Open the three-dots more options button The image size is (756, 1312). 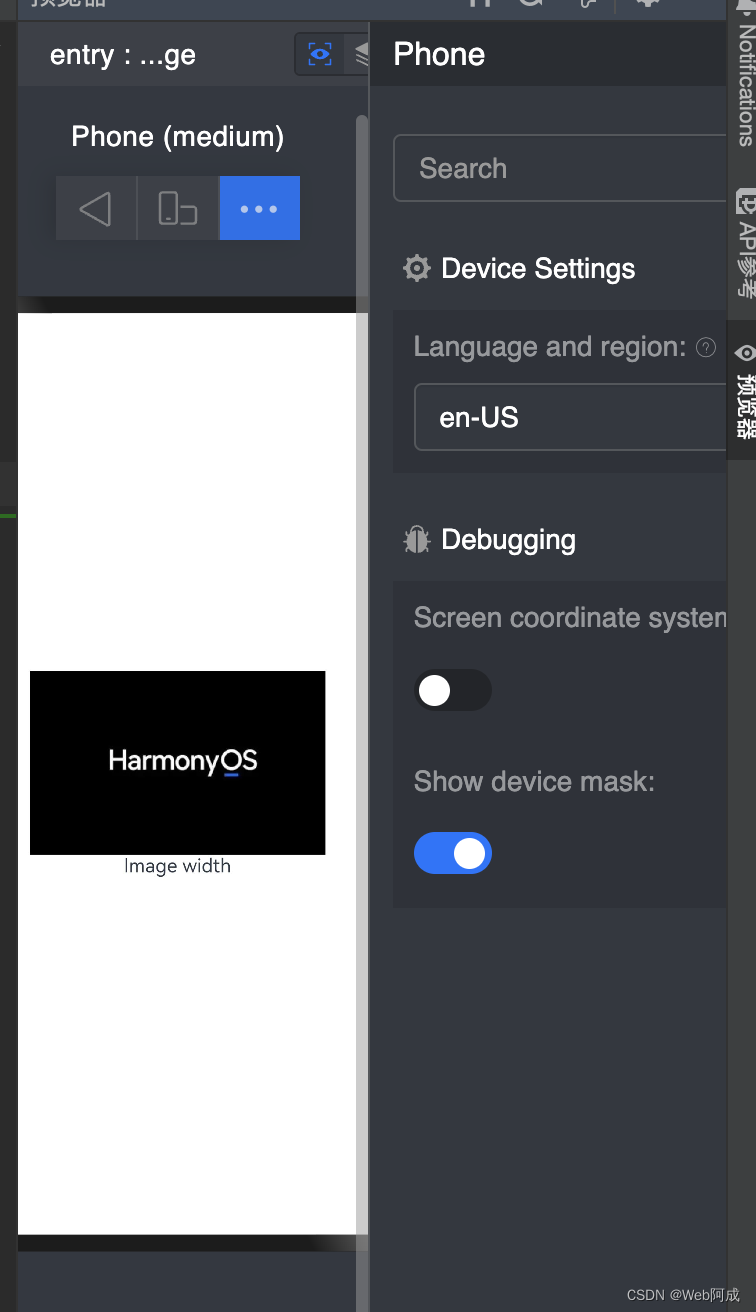click(259, 208)
